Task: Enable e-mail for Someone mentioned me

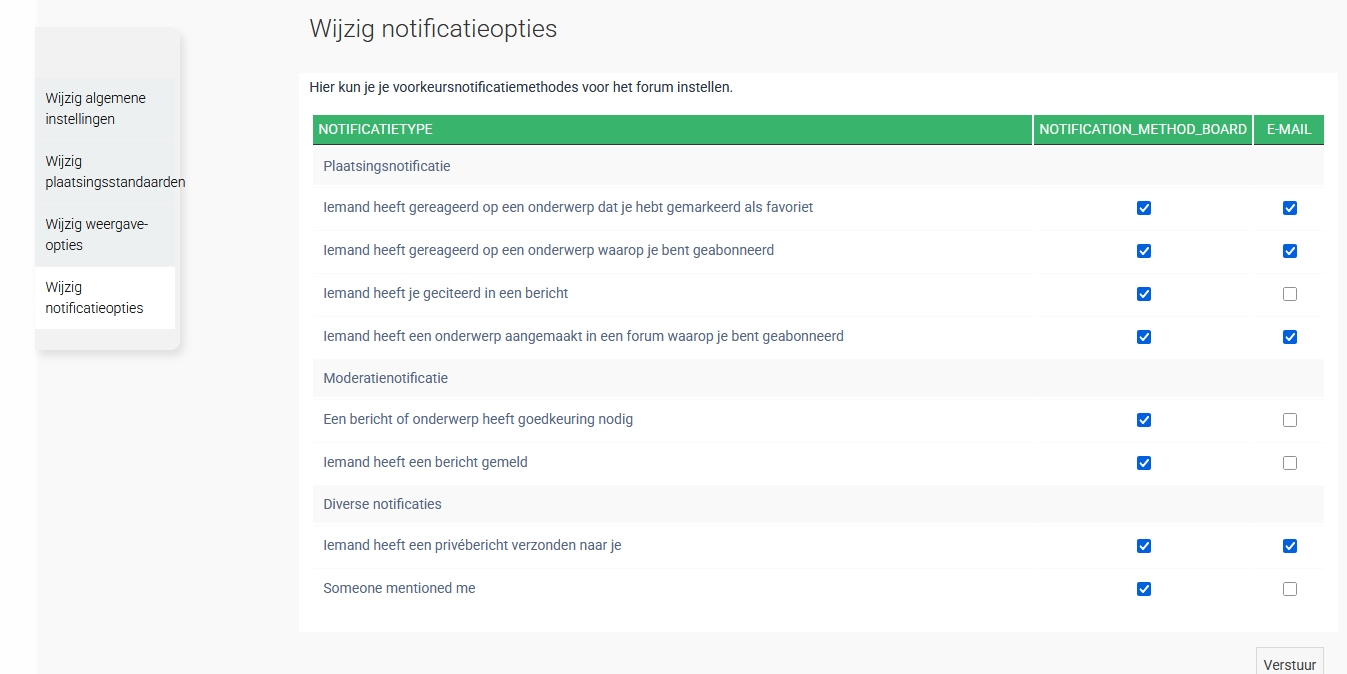Action: 1290,589
